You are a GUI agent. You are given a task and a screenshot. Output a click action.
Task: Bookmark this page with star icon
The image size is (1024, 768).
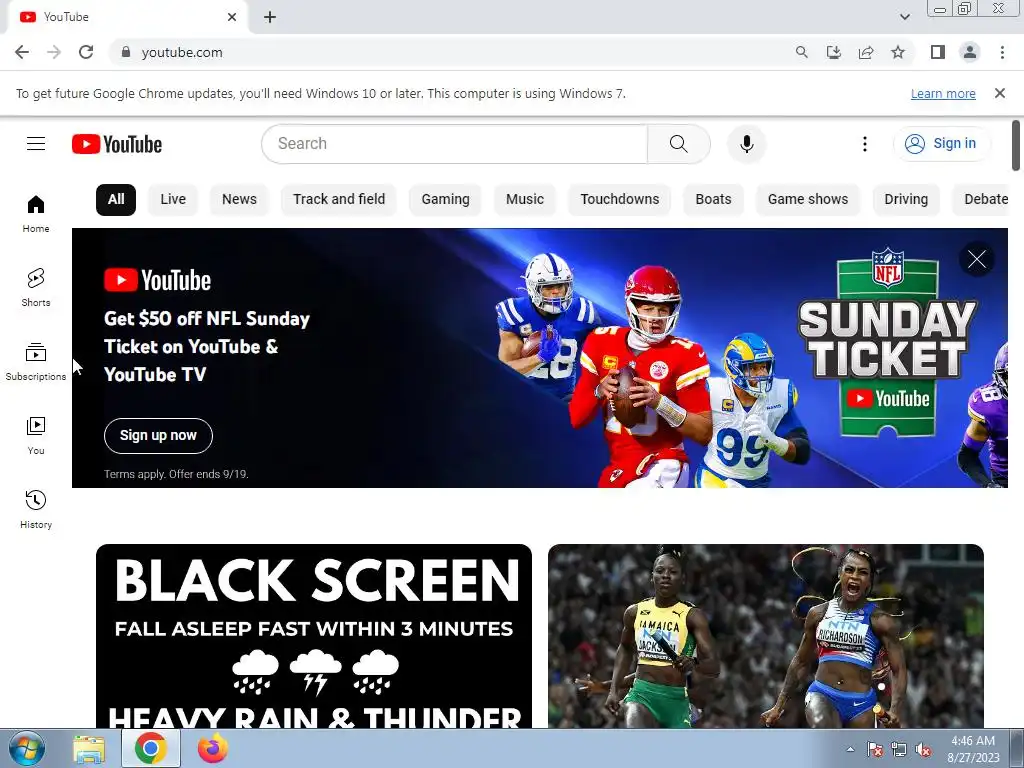898,52
